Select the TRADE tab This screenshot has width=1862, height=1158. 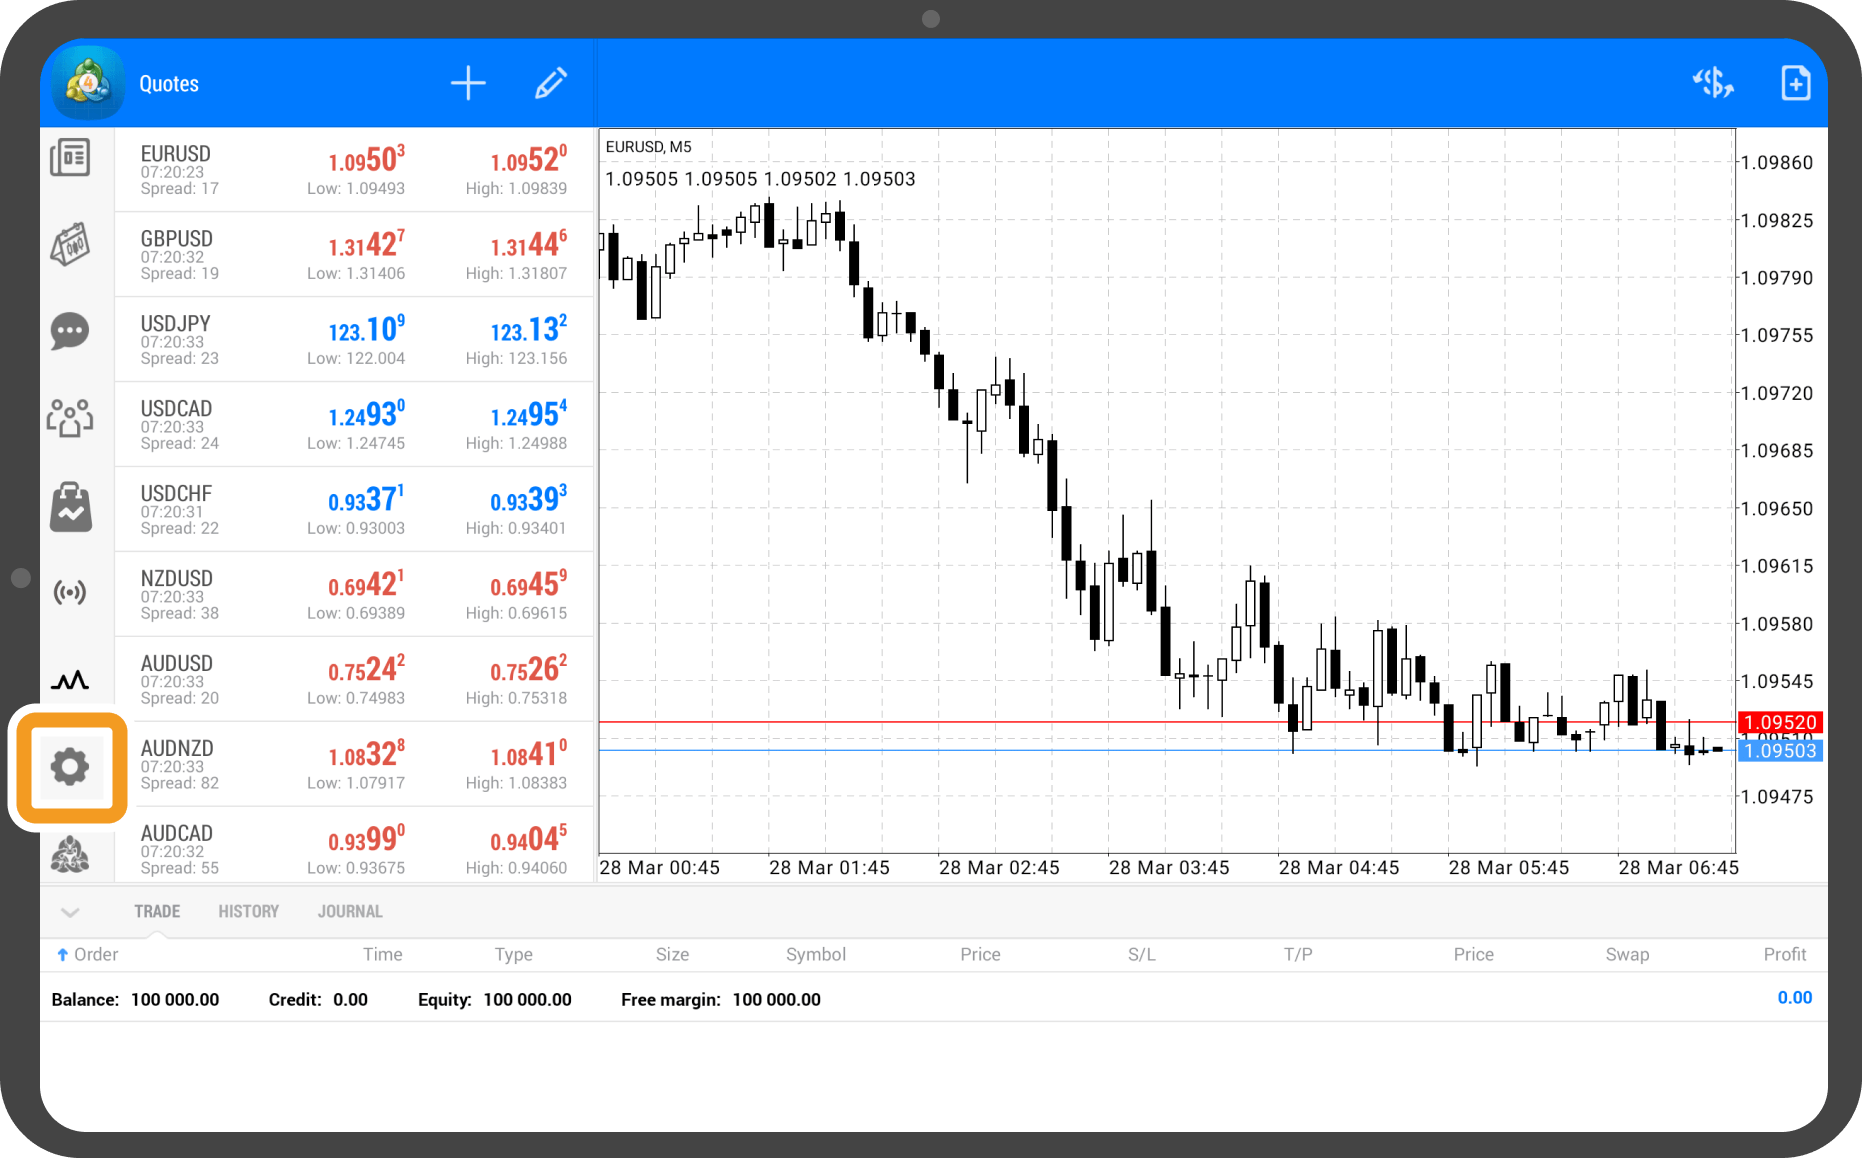click(x=157, y=912)
